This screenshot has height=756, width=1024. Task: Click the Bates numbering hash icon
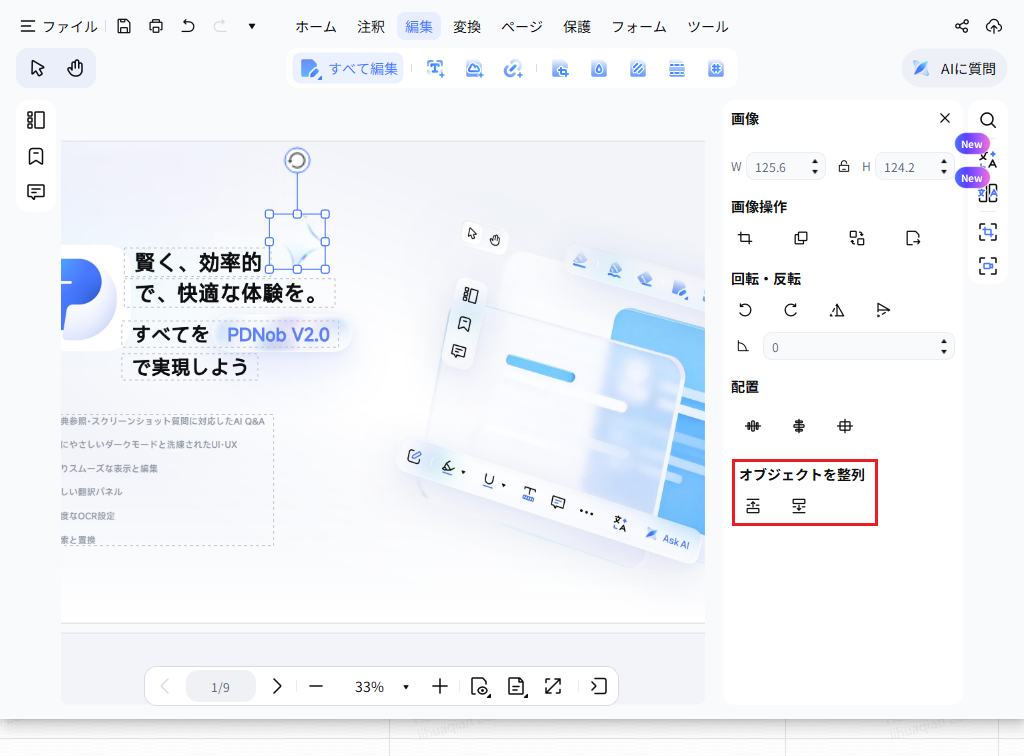coord(716,69)
